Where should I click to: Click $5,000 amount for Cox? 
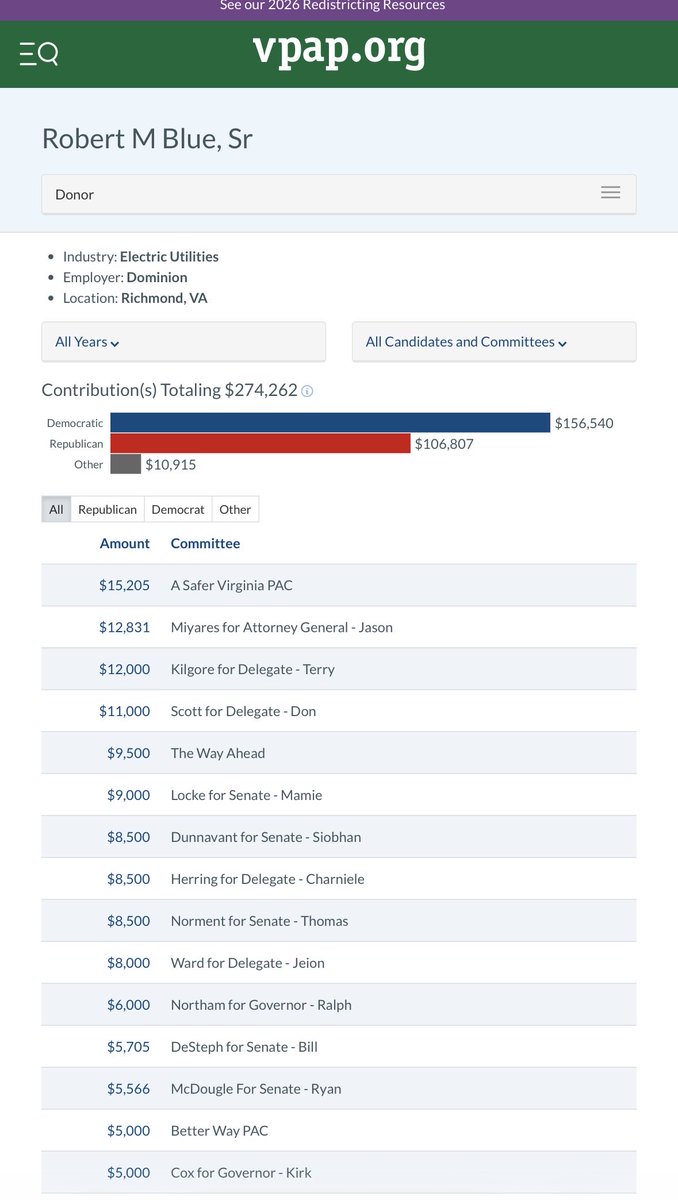128,1173
